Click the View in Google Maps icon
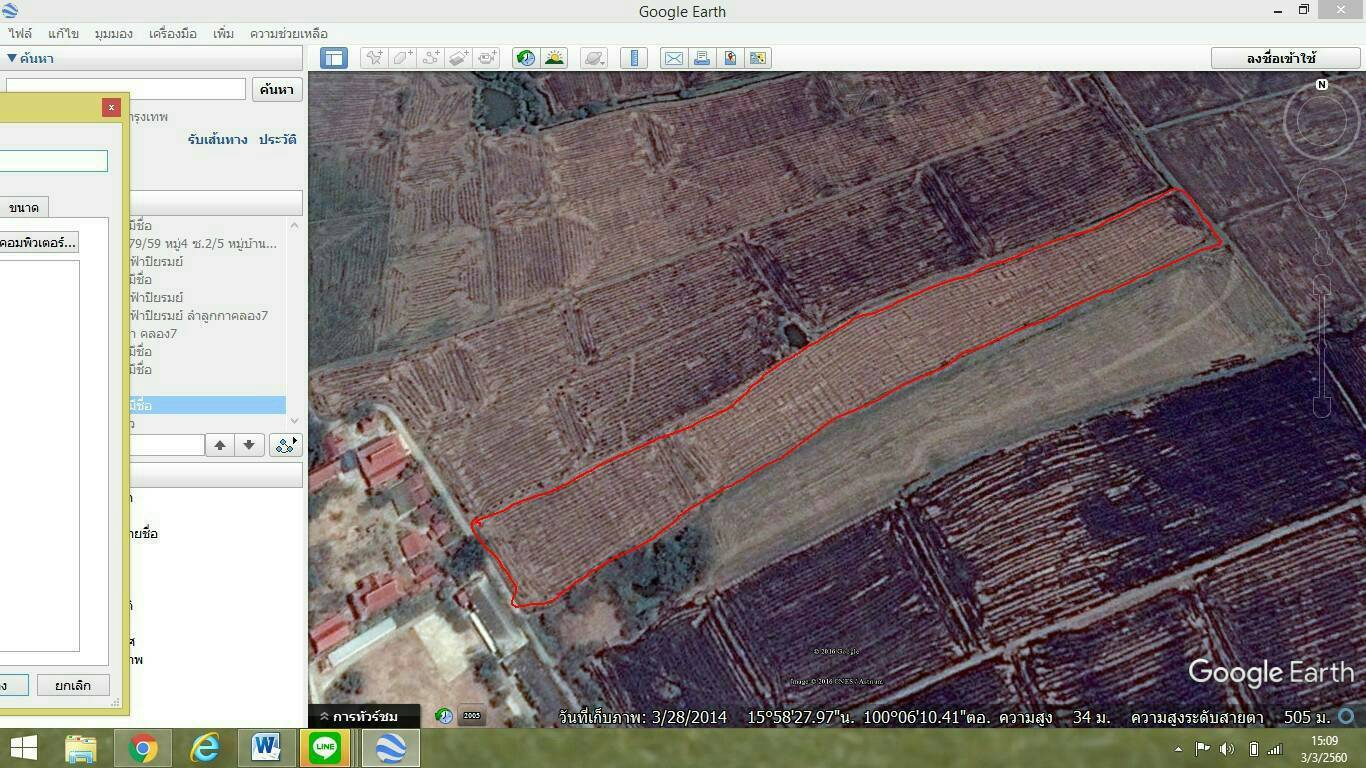 click(x=730, y=58)
